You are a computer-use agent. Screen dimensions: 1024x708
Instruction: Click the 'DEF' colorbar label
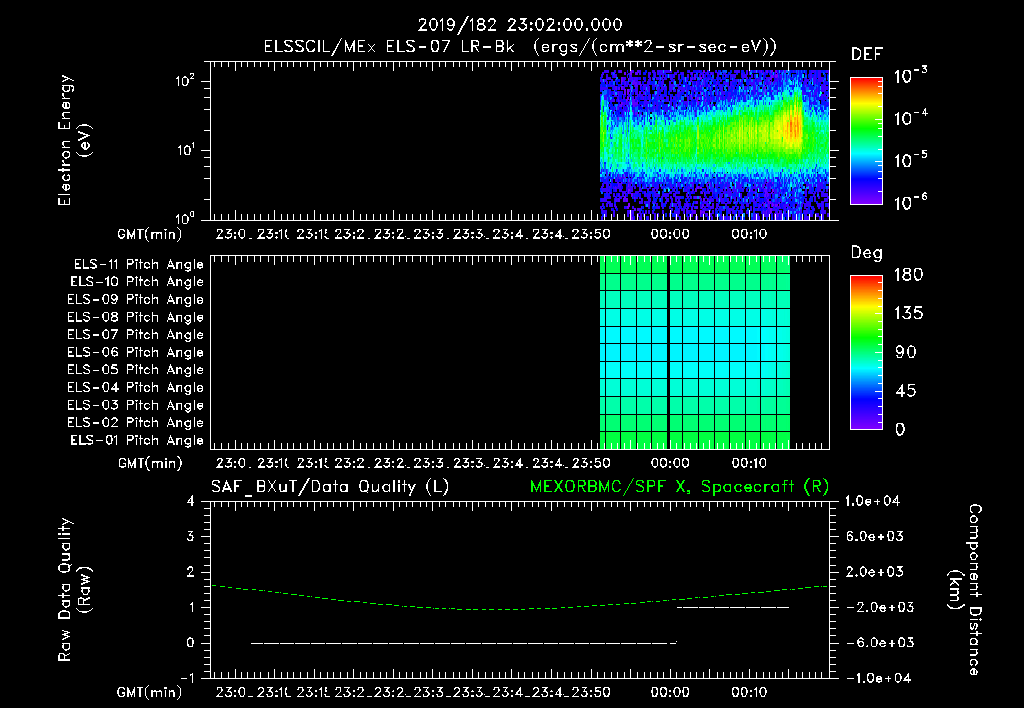867,54
